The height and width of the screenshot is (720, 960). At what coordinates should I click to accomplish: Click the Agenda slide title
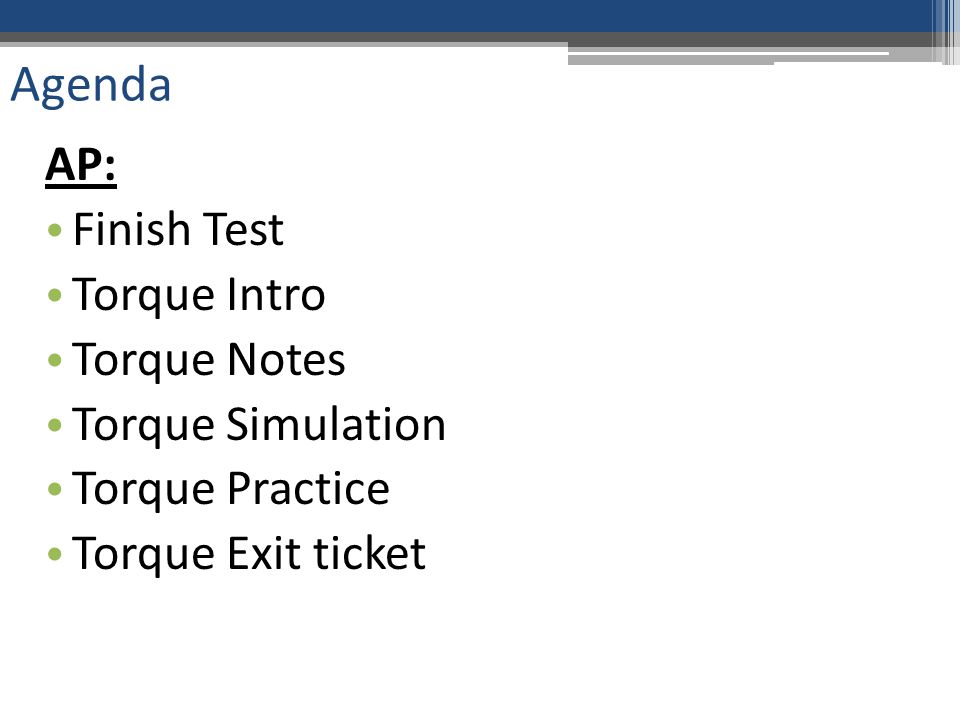(x=91, y=86)
